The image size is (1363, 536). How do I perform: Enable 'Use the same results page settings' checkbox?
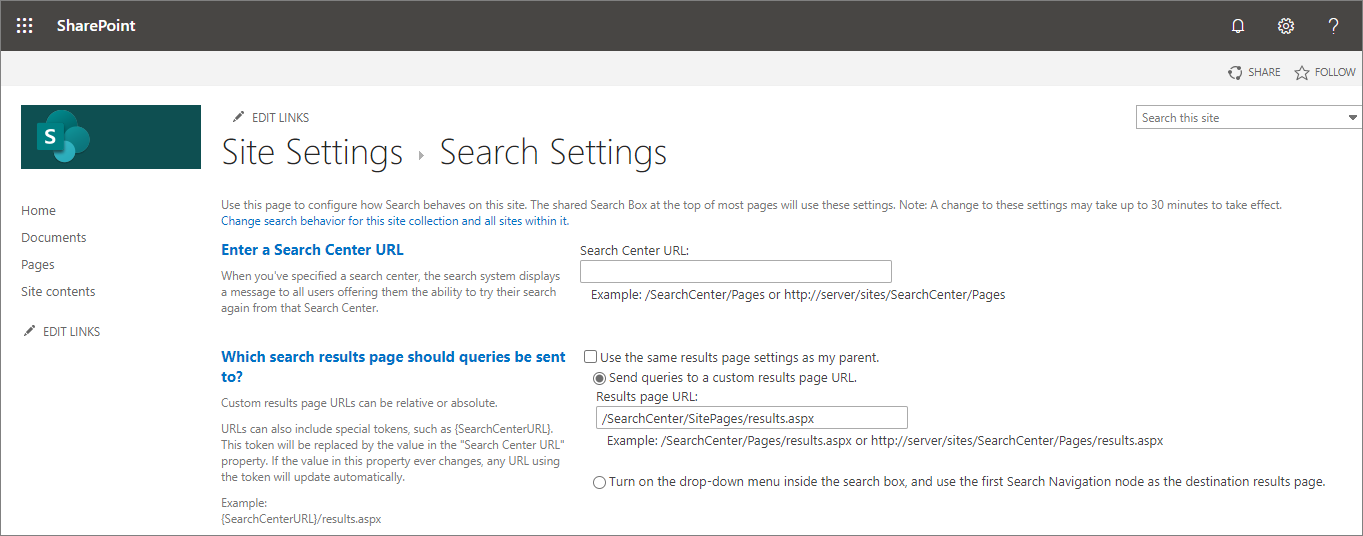pos(591,357)
